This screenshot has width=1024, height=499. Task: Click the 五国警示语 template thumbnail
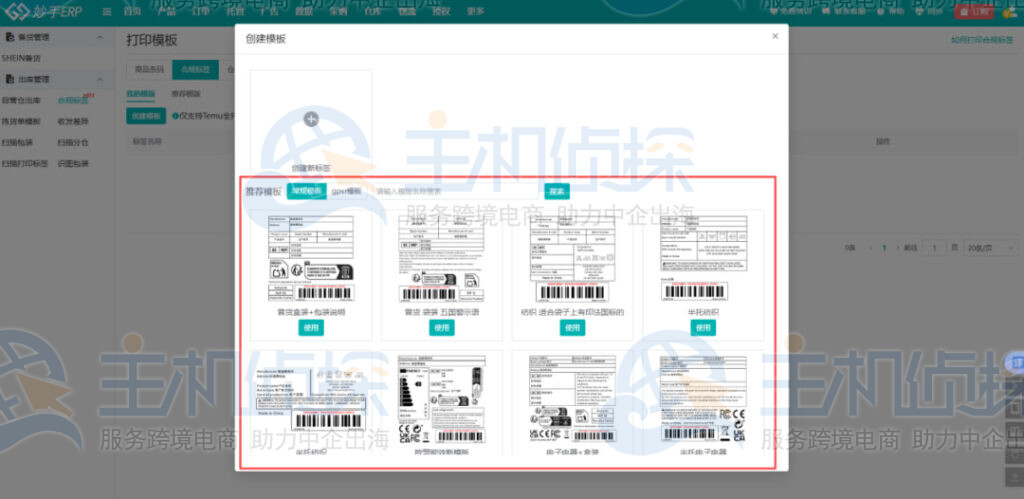click(441, 259)
